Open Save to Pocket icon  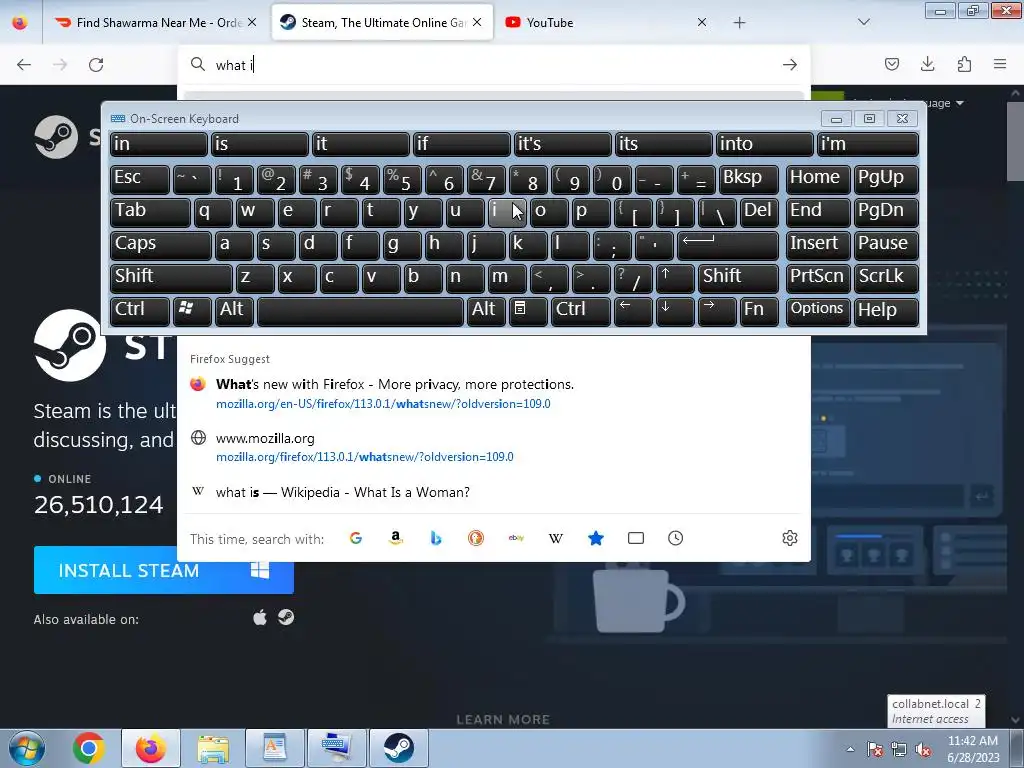(x=891, y=64)
